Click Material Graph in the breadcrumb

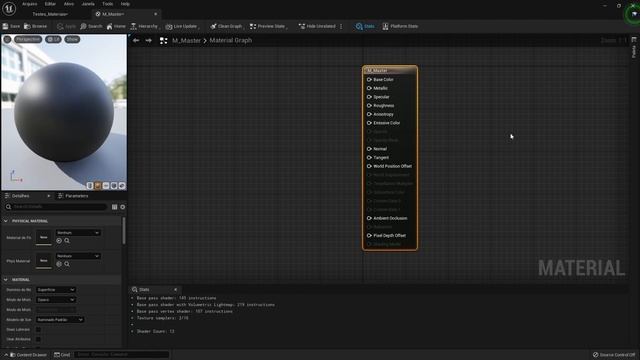[x=231, y=40]
